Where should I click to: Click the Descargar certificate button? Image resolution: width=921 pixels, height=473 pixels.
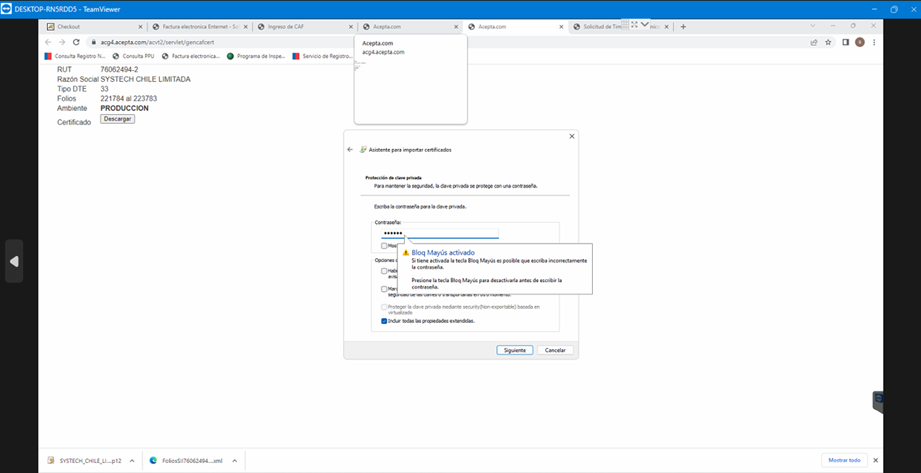[x=117, y=119]
